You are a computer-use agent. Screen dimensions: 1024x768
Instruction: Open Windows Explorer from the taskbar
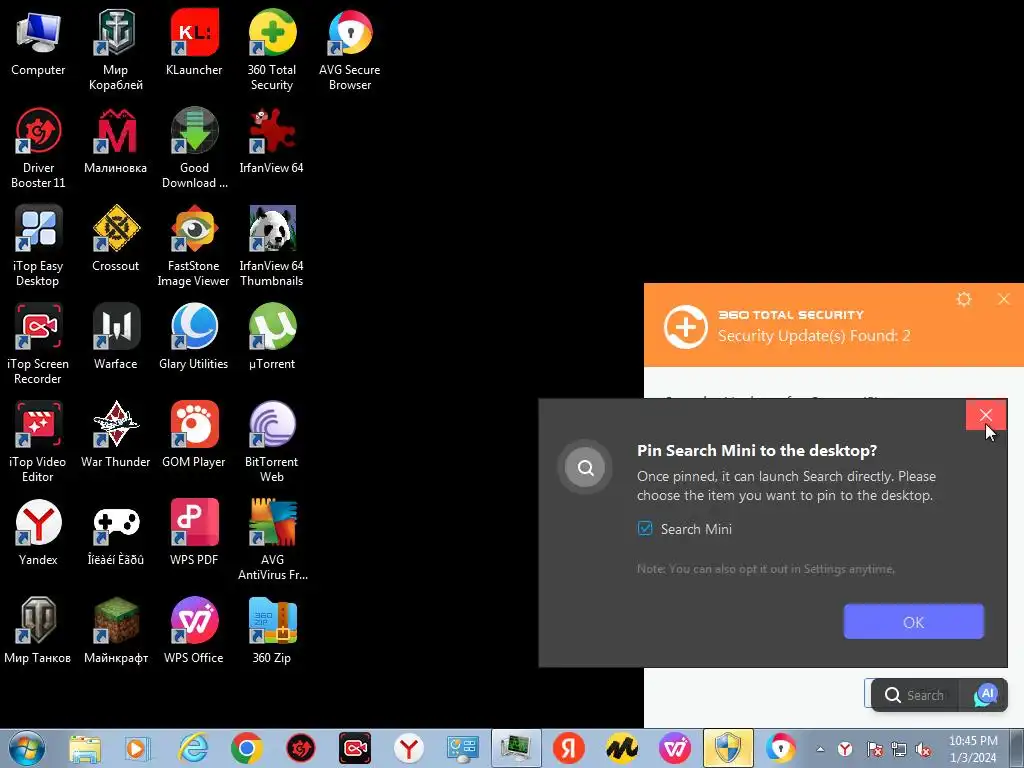click(85, 748)
